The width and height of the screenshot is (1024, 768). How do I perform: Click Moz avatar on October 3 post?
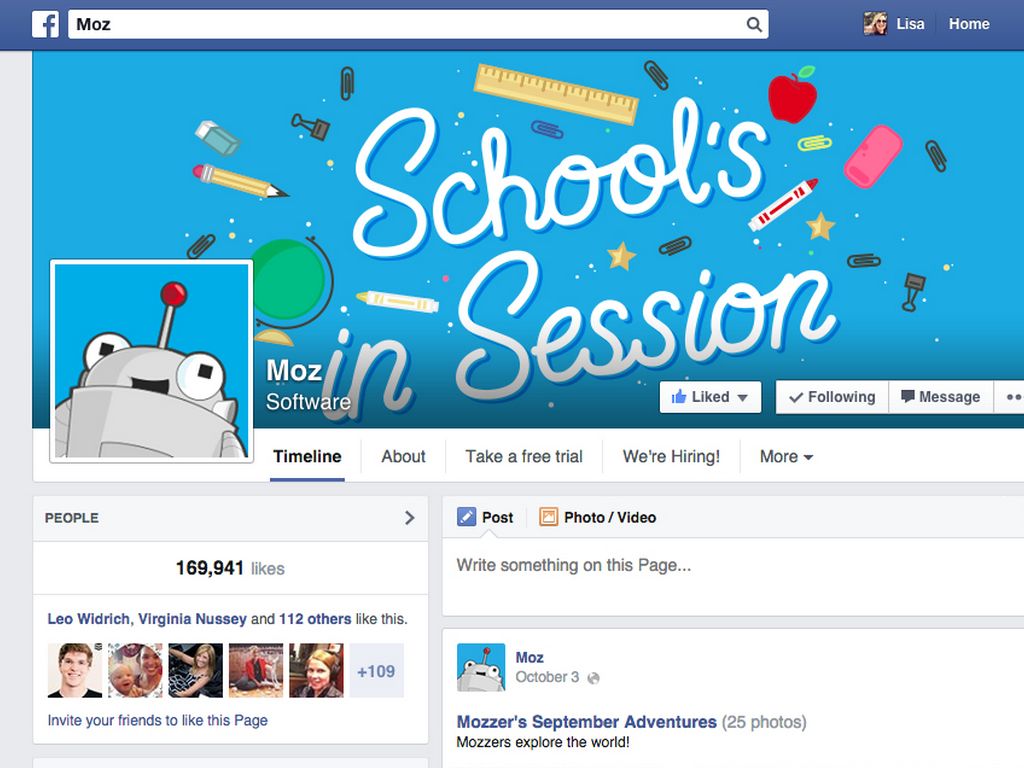coord(481,667)
